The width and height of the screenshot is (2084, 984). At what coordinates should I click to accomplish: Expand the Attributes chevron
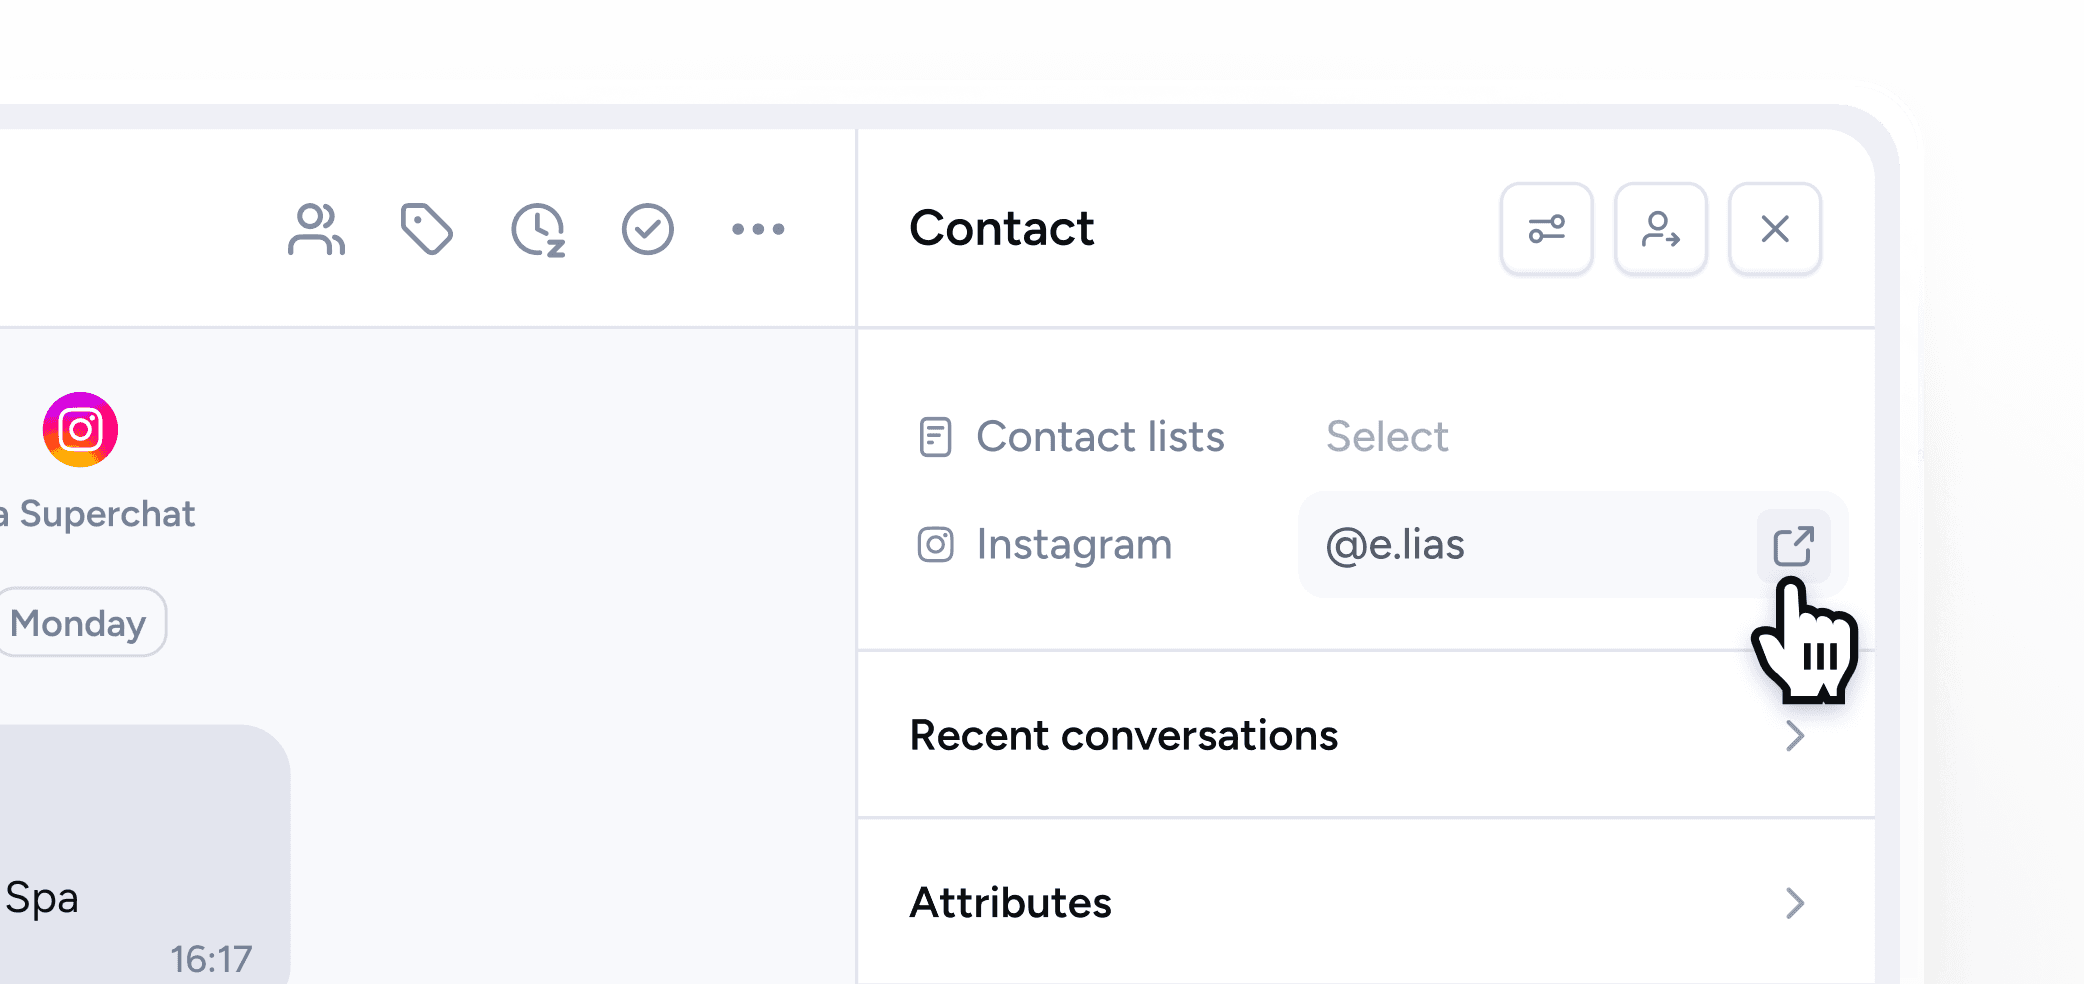click(1795, 903)
